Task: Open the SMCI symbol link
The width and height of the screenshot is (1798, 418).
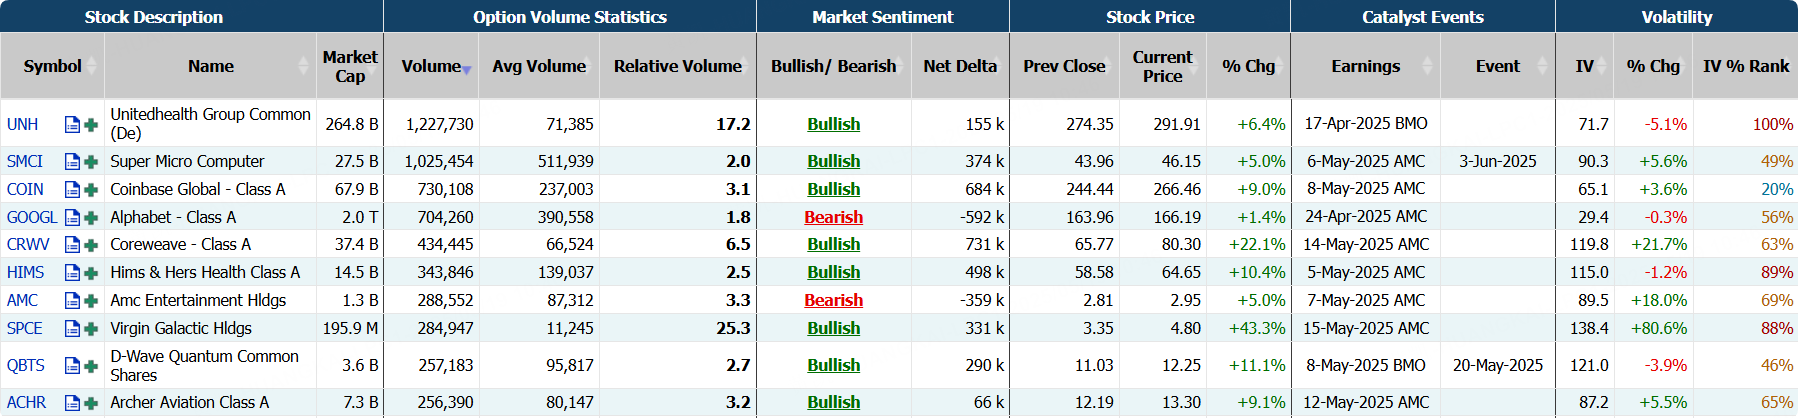Action: coord(25,161)
